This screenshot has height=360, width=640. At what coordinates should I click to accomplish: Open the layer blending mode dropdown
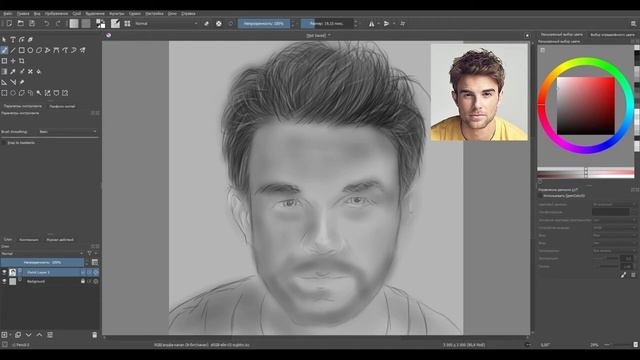click(x=42, y=253)
